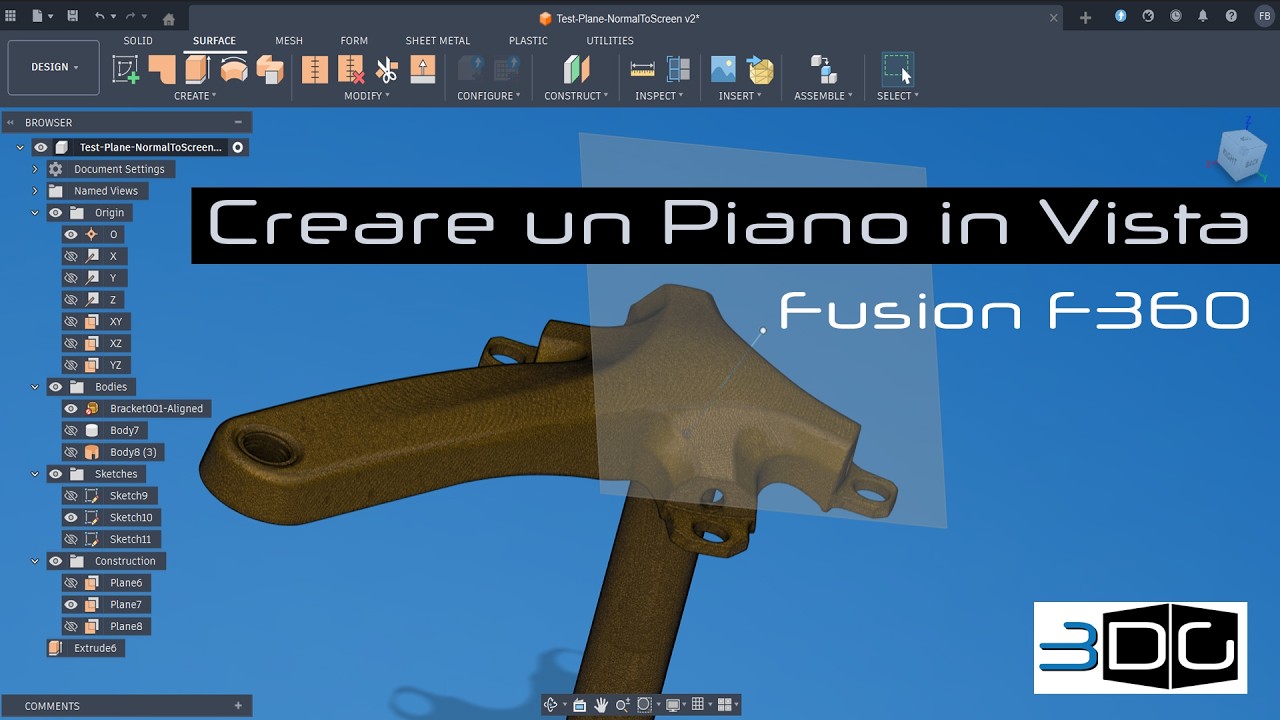Select the Create Sketch tool
The image size is (1280, 720).
point(125,69)
